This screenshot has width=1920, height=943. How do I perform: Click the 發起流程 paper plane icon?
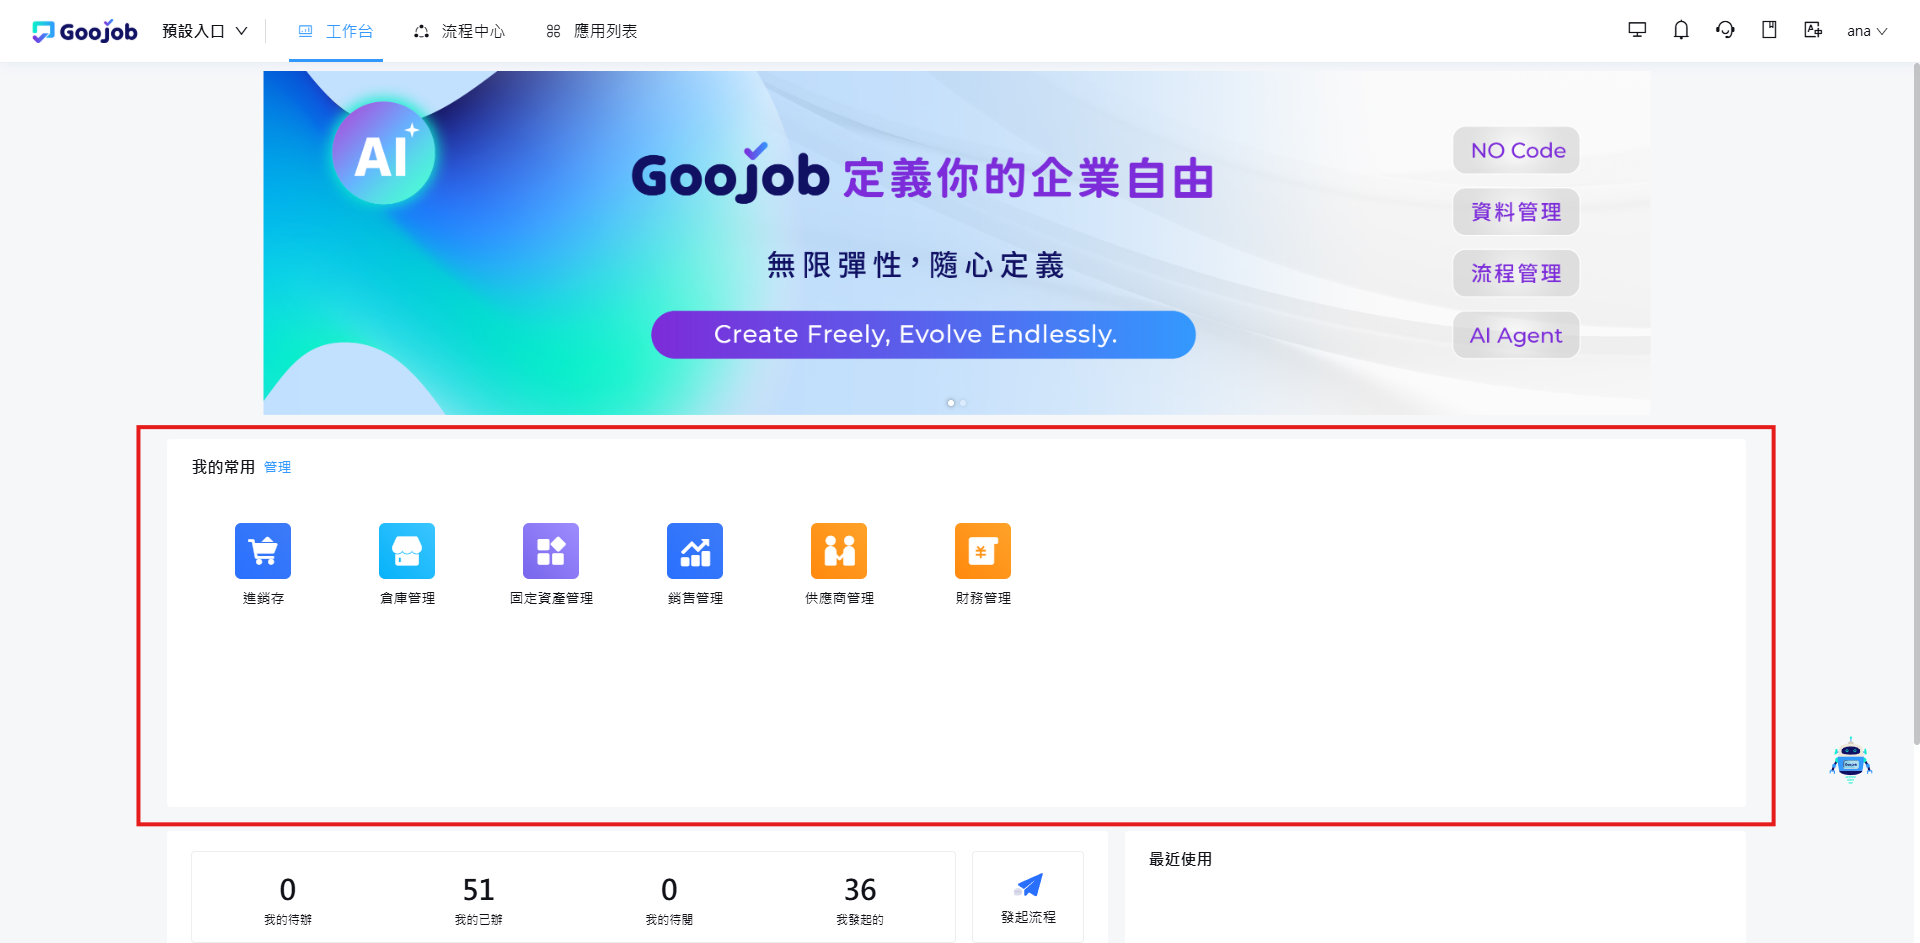click(1028, 885)
